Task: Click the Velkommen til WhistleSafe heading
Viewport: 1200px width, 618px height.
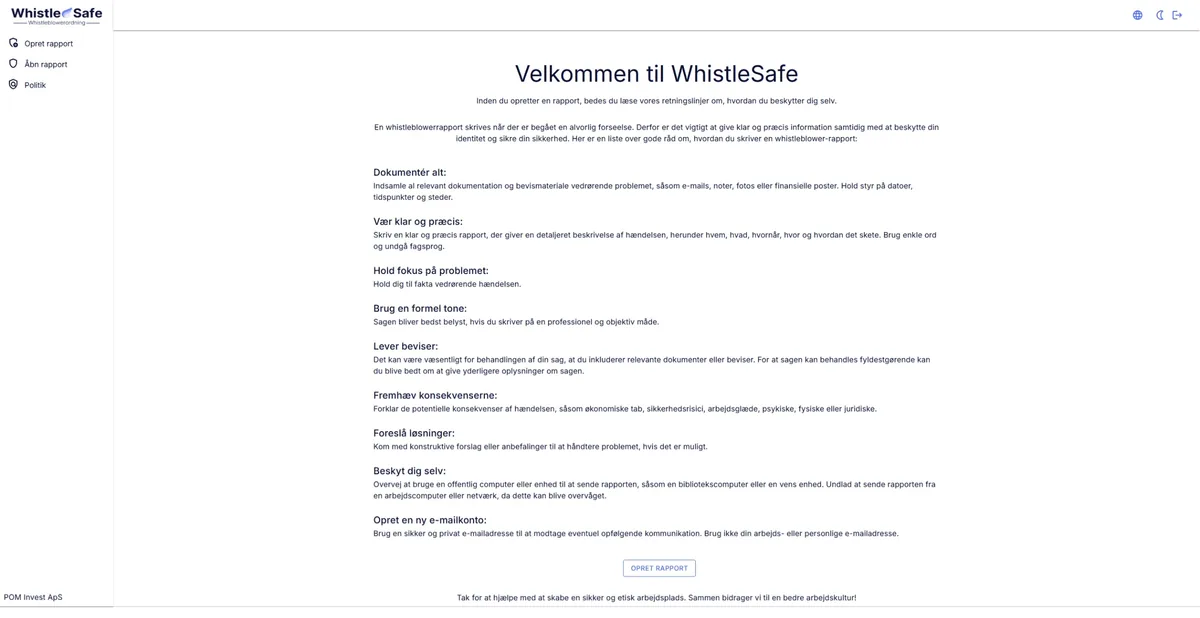Action: [656, 74]
